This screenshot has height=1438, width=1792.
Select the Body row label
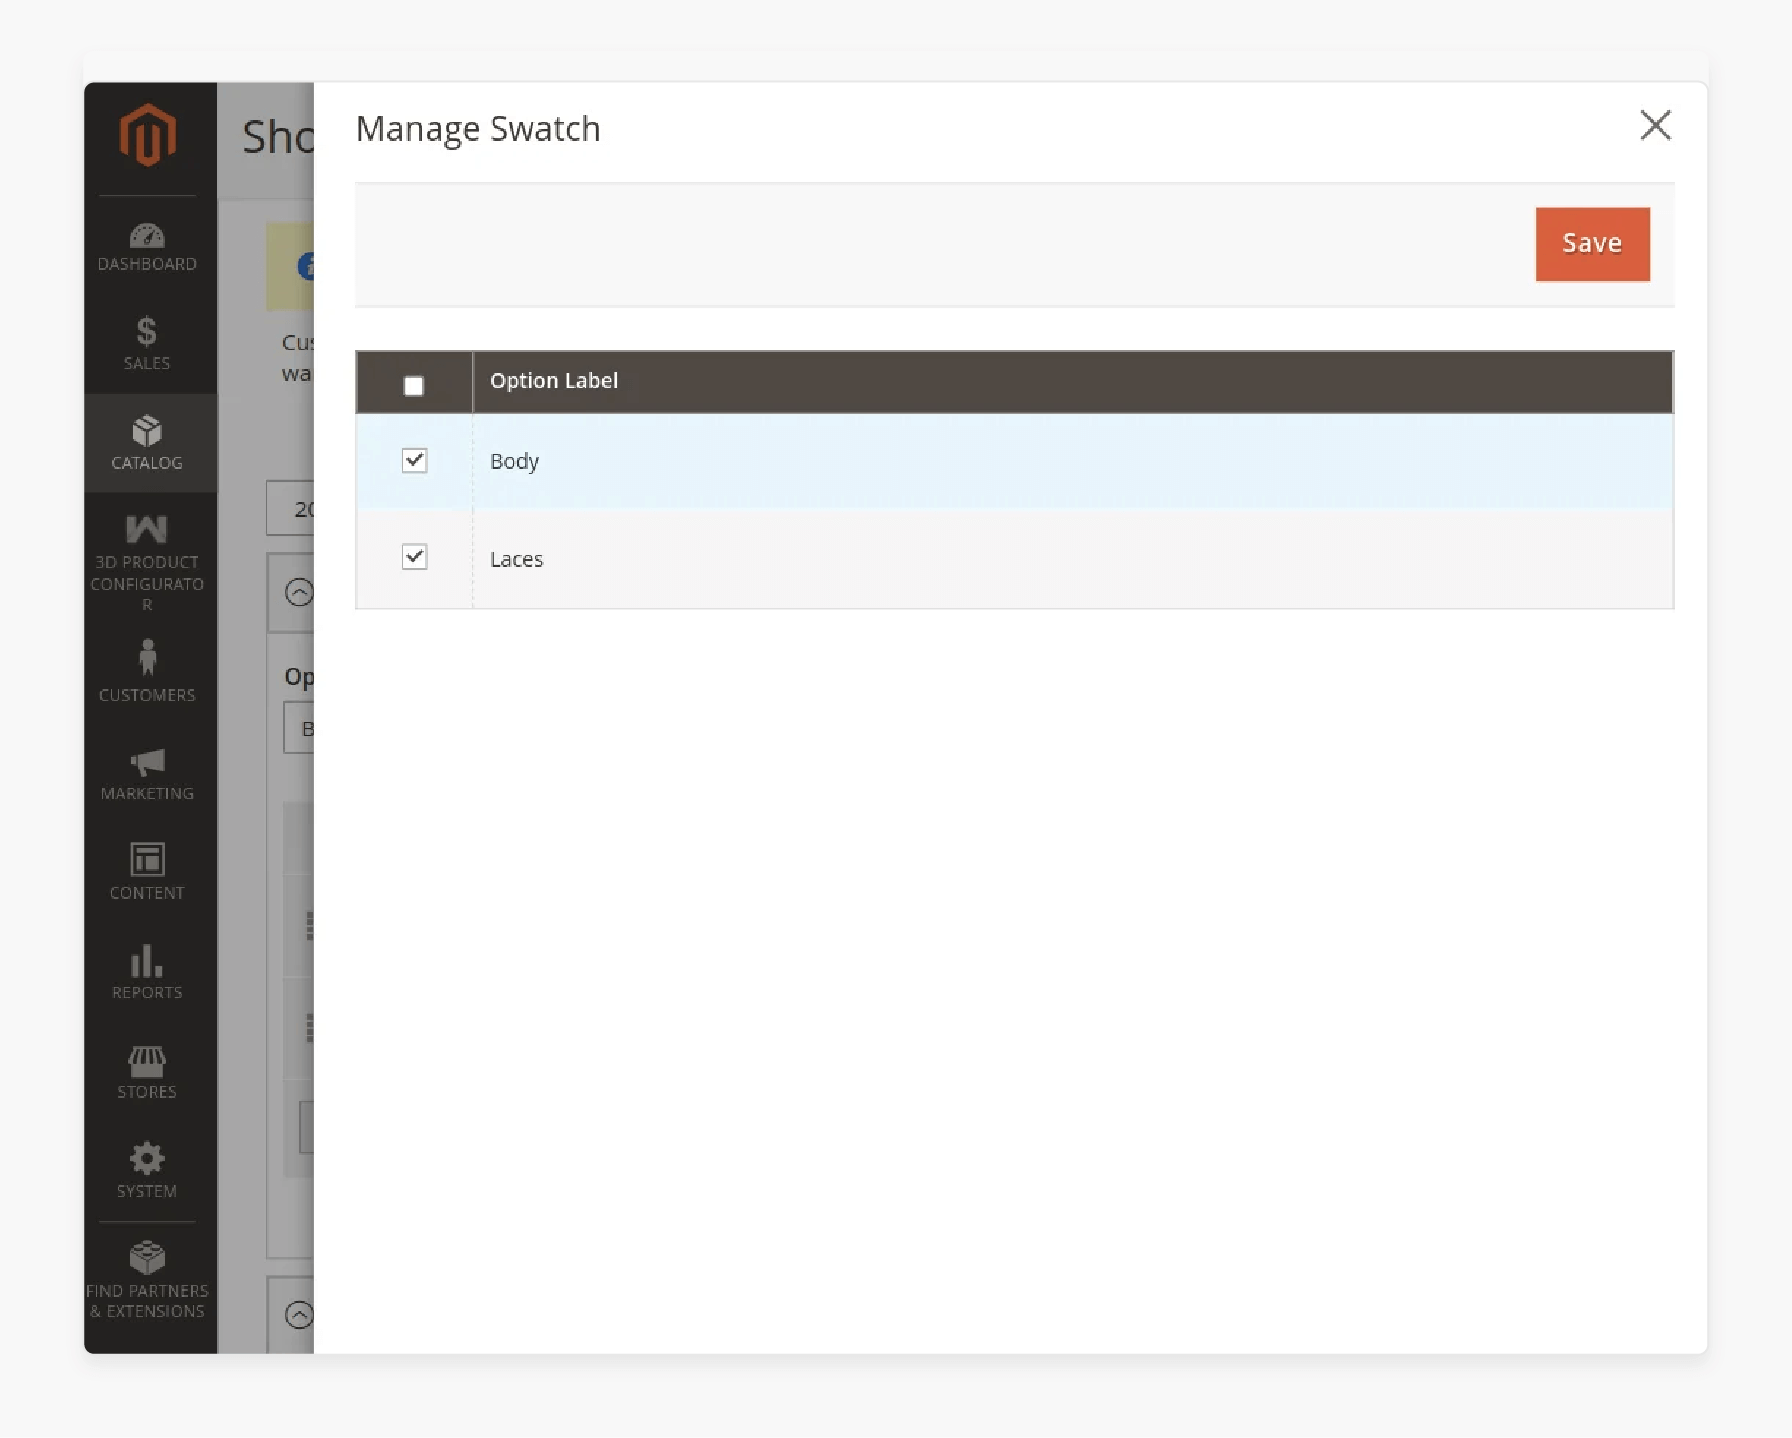tap(514, 461)
